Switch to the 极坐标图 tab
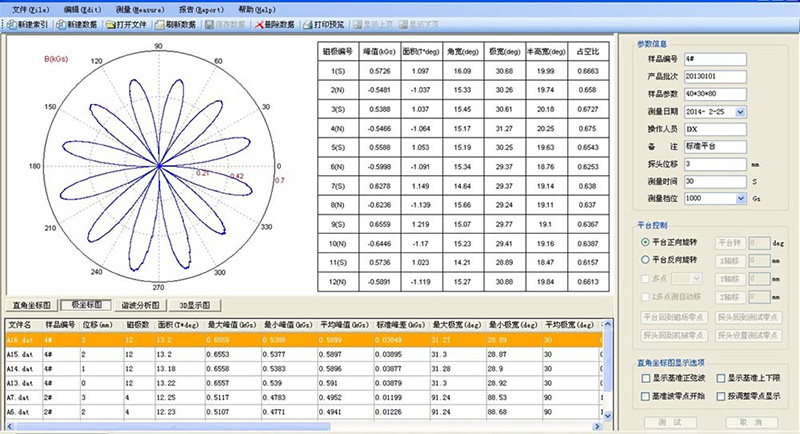The width and height of the screenshot is (800, 434). click(x=86, y=305)
